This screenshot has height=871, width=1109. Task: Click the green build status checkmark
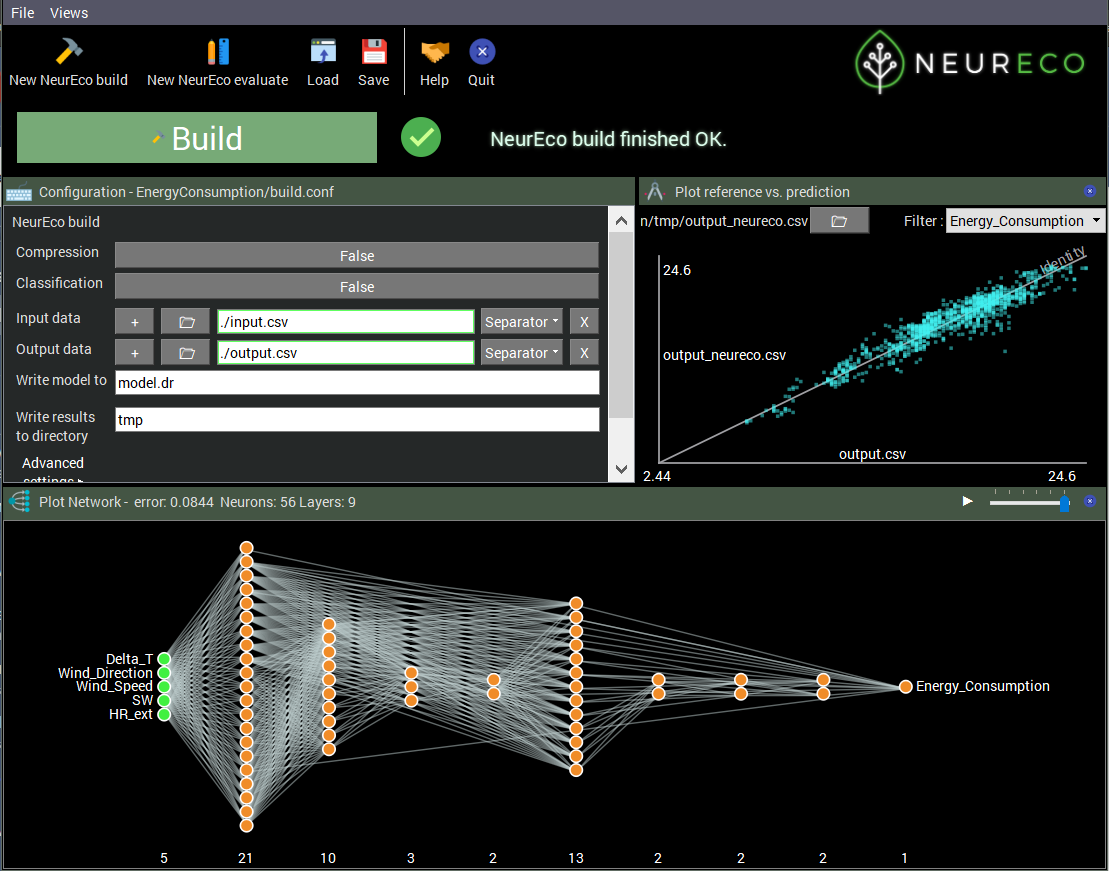421,137
